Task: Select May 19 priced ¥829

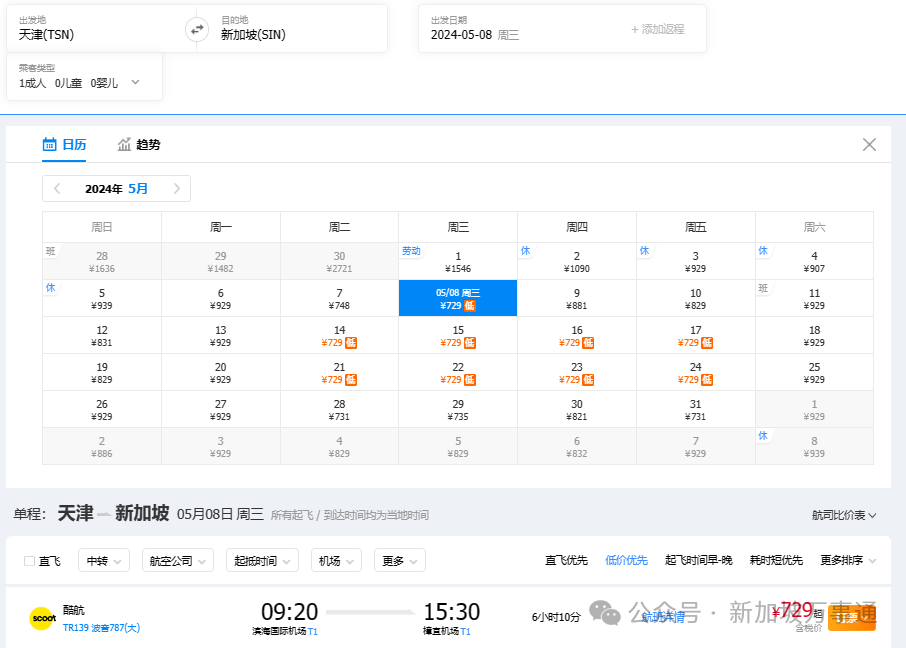Action: coord(102,372)
